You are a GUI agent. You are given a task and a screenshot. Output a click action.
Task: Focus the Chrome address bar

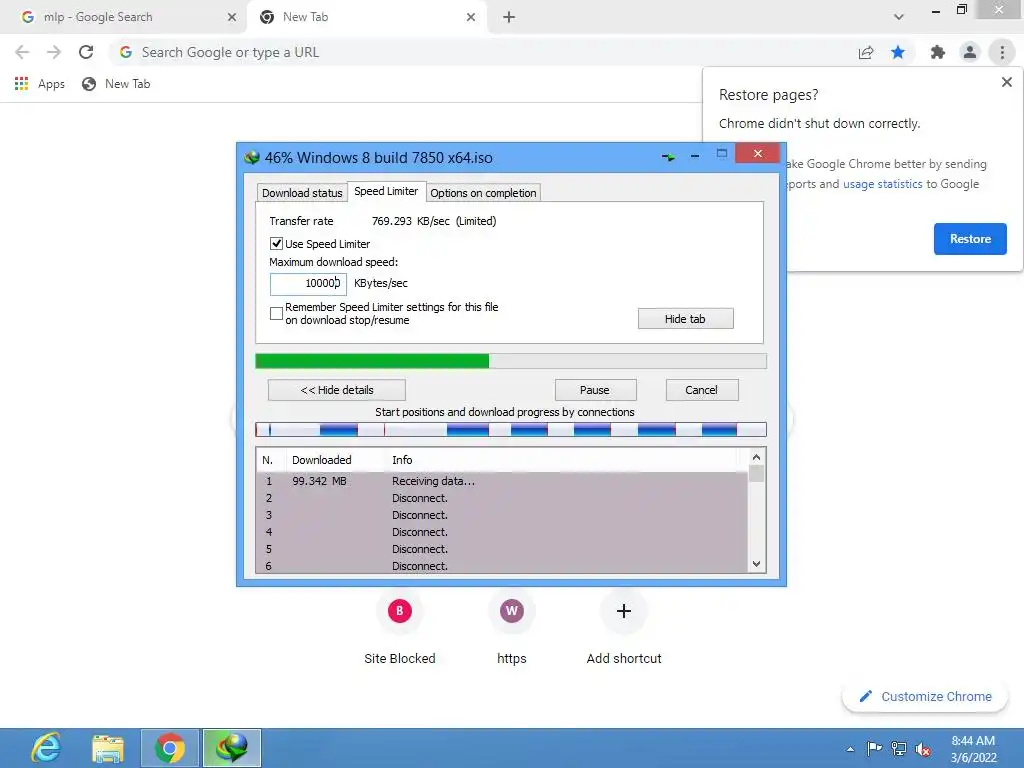click(x=483, y=52)
